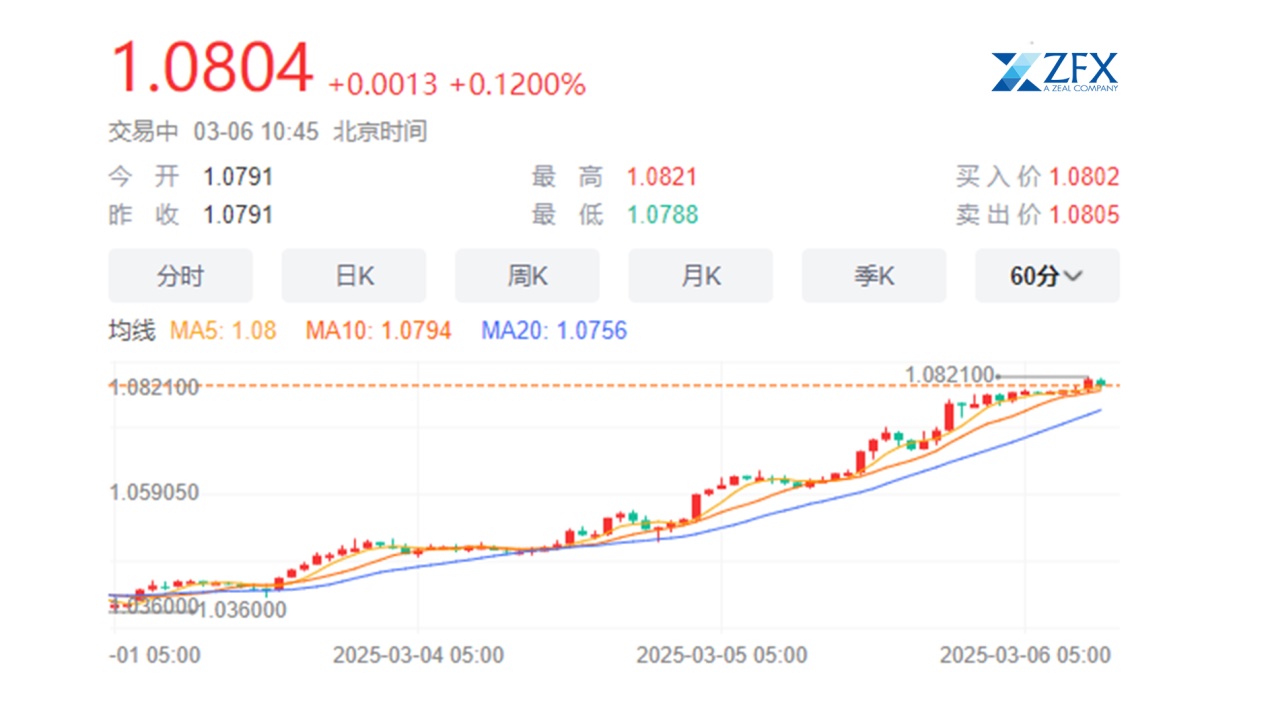Viewport: 1268px width, 714px height.
Task: Switch to the 月K monthly tab
Action: point(700,276)
